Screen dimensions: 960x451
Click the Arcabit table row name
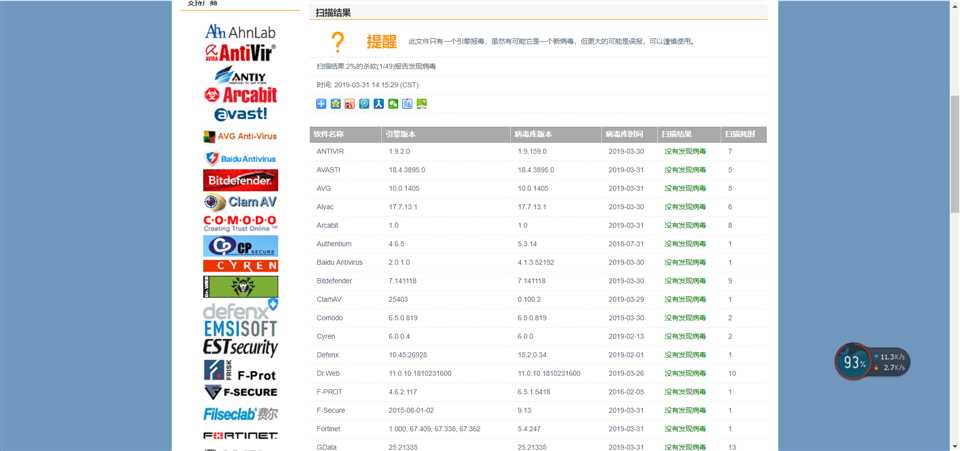[x=328, y=225]
